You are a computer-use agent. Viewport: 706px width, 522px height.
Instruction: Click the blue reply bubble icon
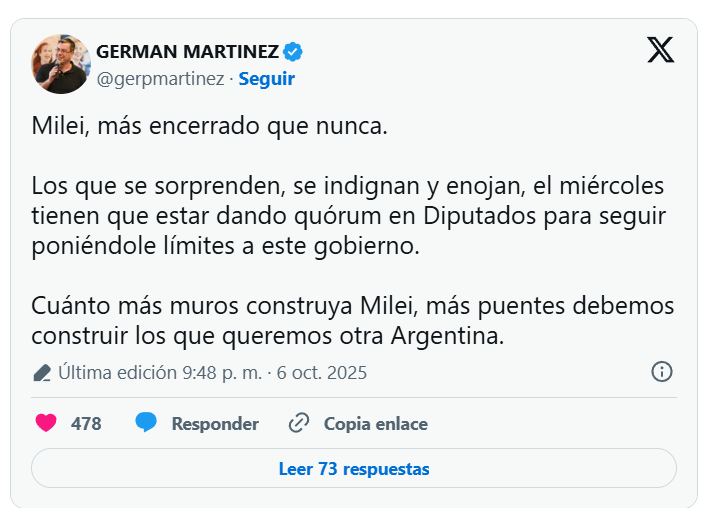click(146, 423)
